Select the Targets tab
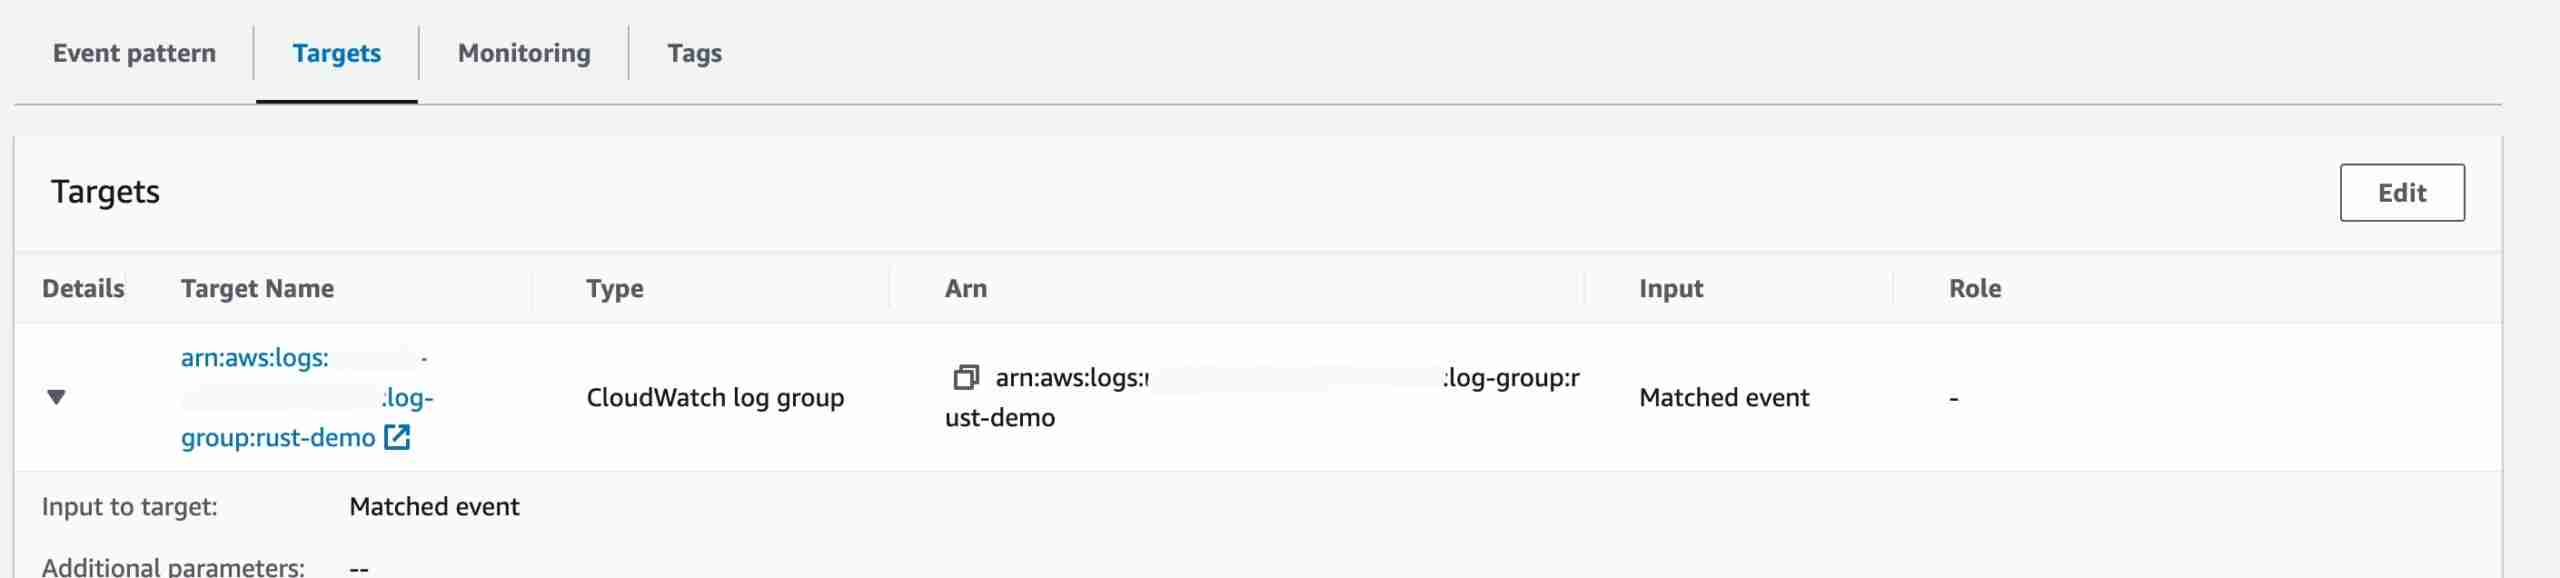This screenshot has width=2560, height=578. tap(336, 53)
